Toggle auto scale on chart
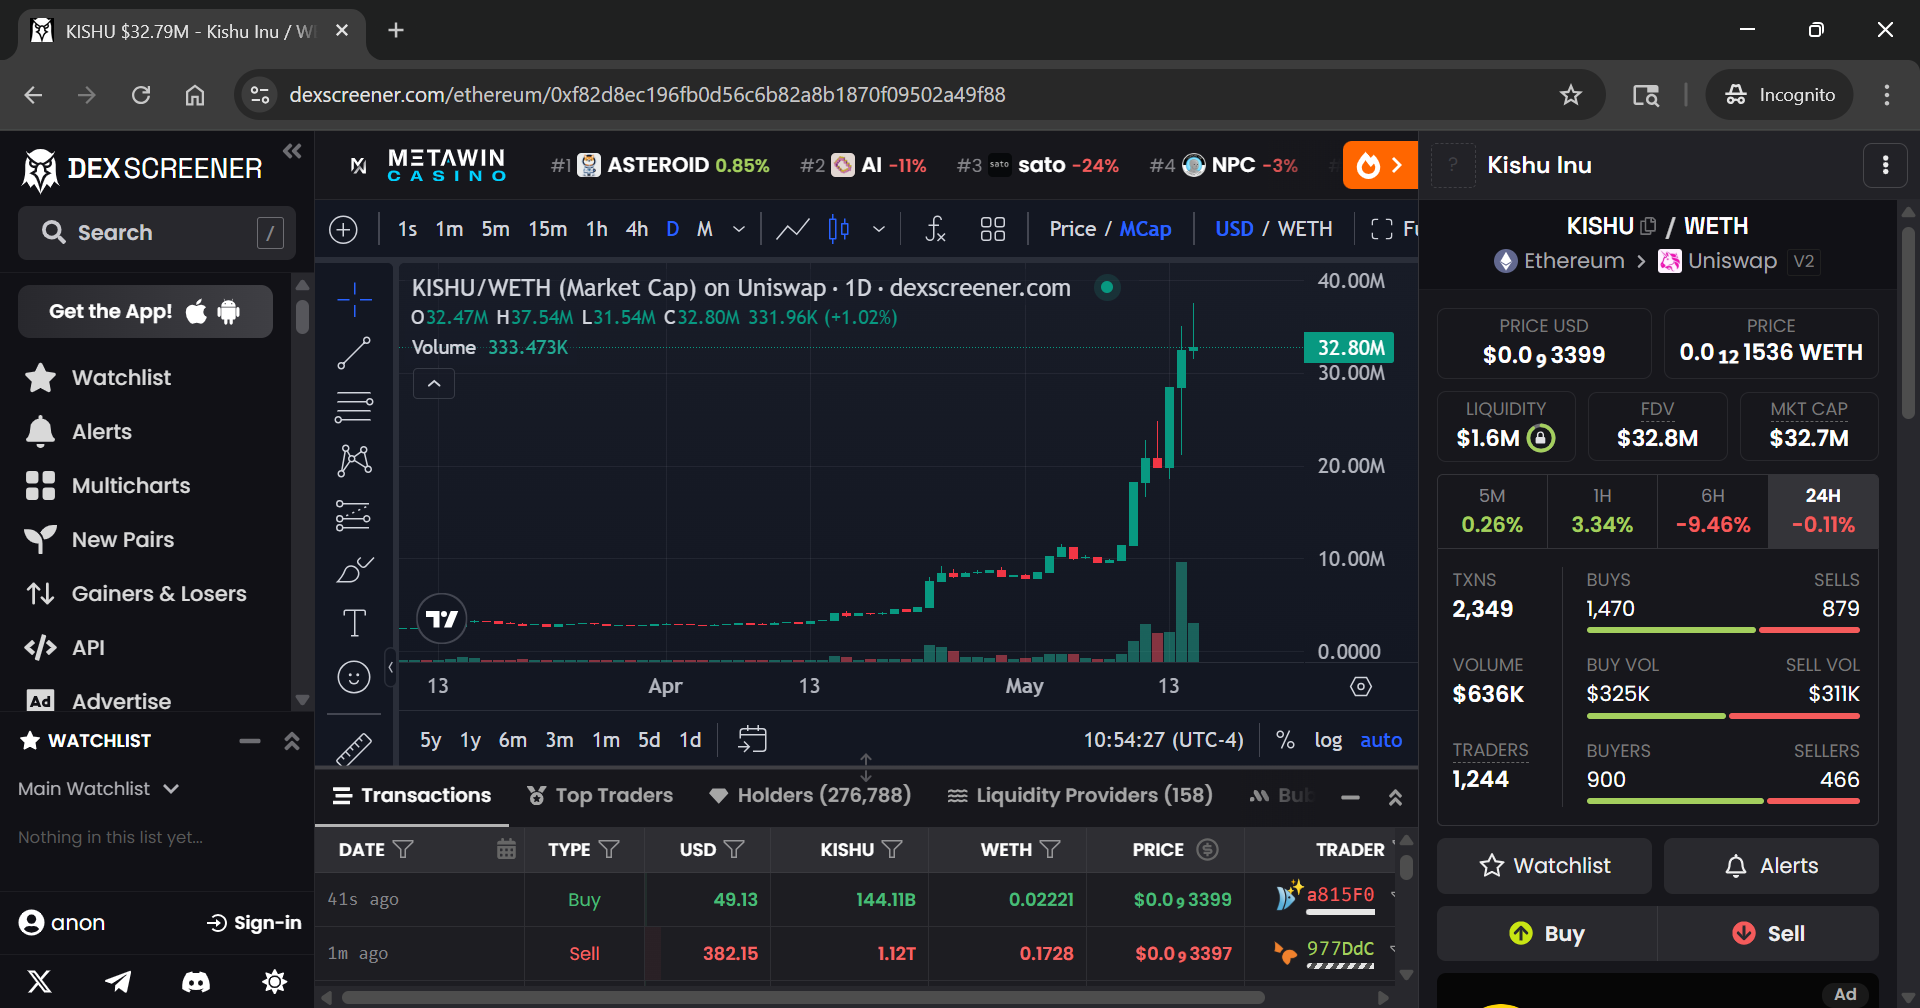 click(x=1381, y=740)
